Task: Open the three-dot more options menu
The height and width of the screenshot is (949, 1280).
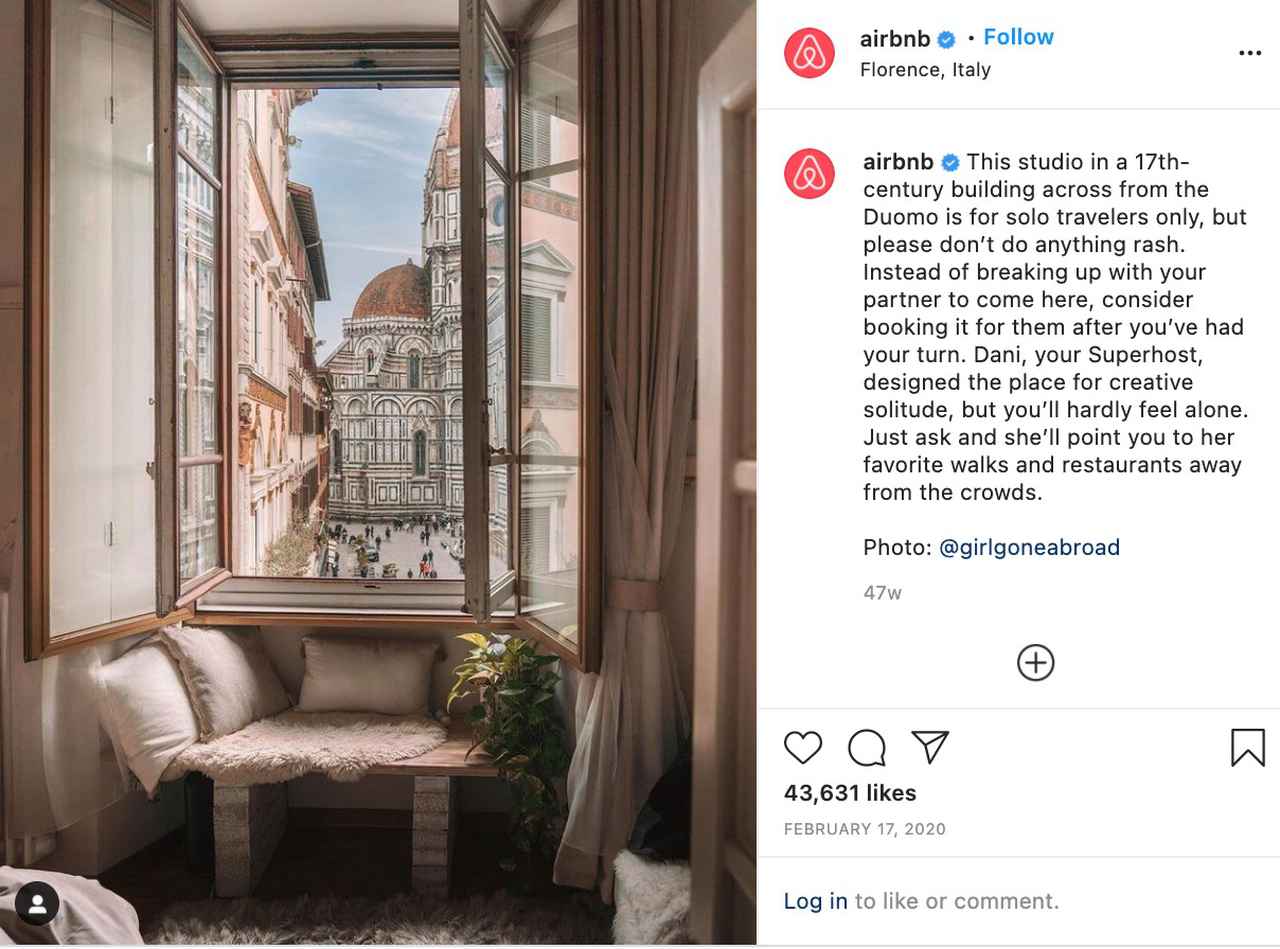Action: coord(1250,53)
